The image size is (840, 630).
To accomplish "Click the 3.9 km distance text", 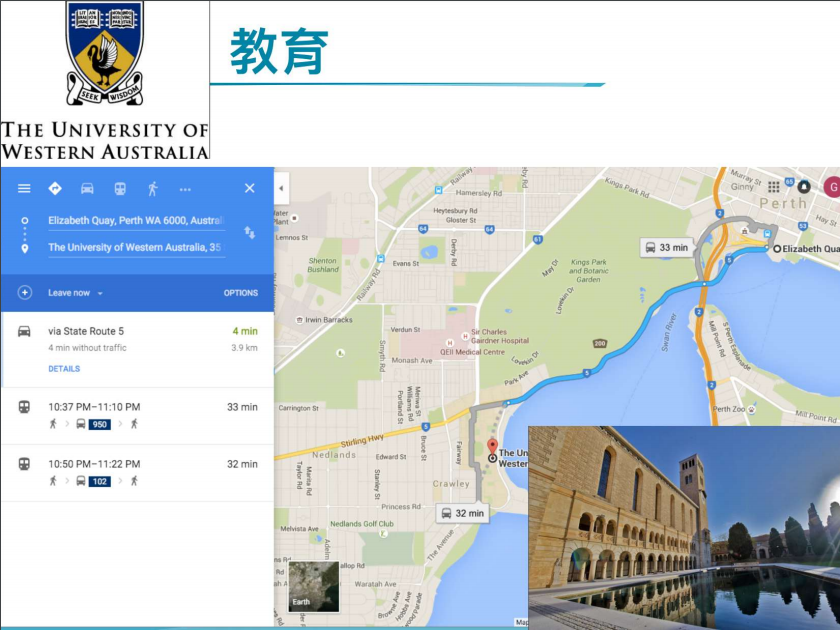I will click(x=244, y=348).
